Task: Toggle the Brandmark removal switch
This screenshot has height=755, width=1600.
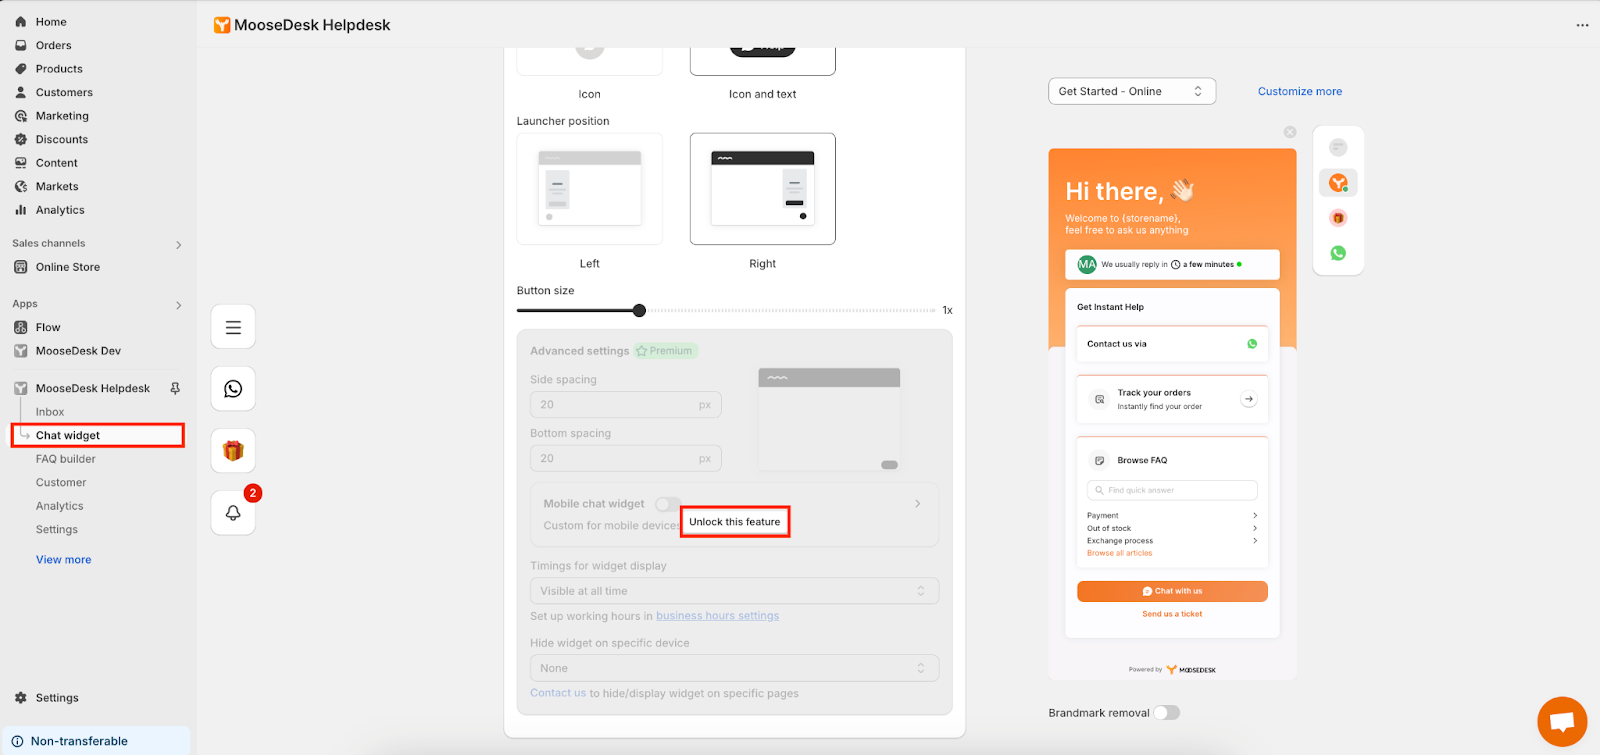Action: tap(1167, 713)
